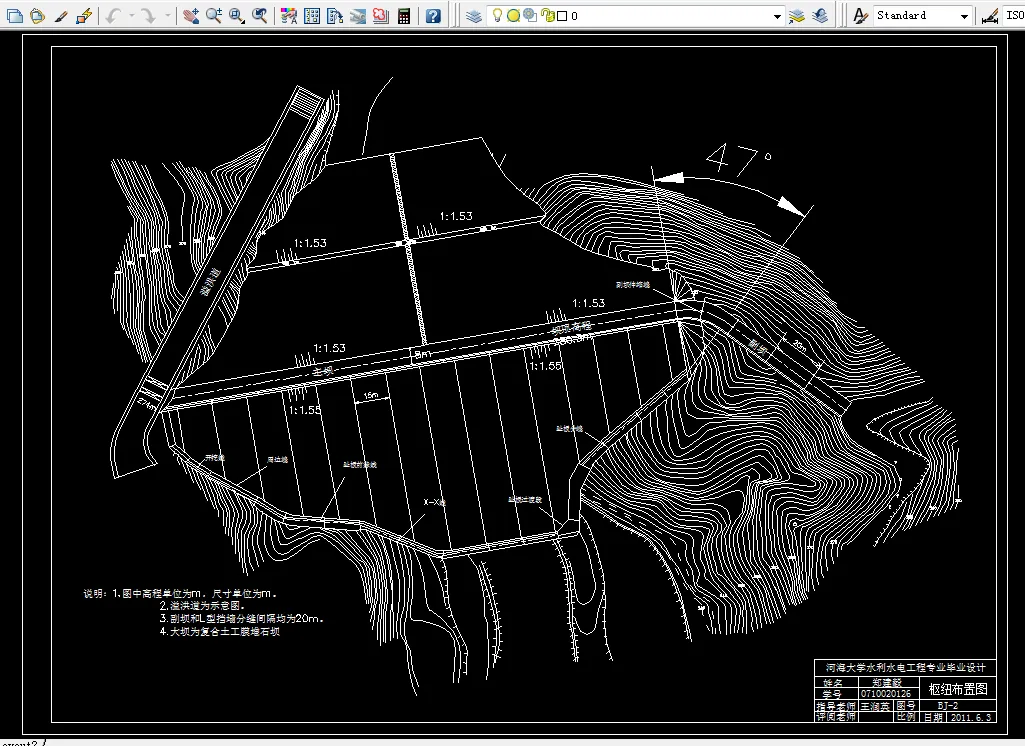
Task: Expand the layer list dropdown
Action: coord(777,16)
